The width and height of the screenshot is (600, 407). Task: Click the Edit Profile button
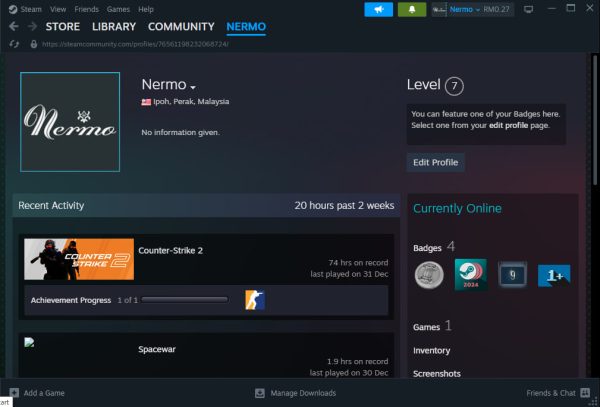point(435,162)
